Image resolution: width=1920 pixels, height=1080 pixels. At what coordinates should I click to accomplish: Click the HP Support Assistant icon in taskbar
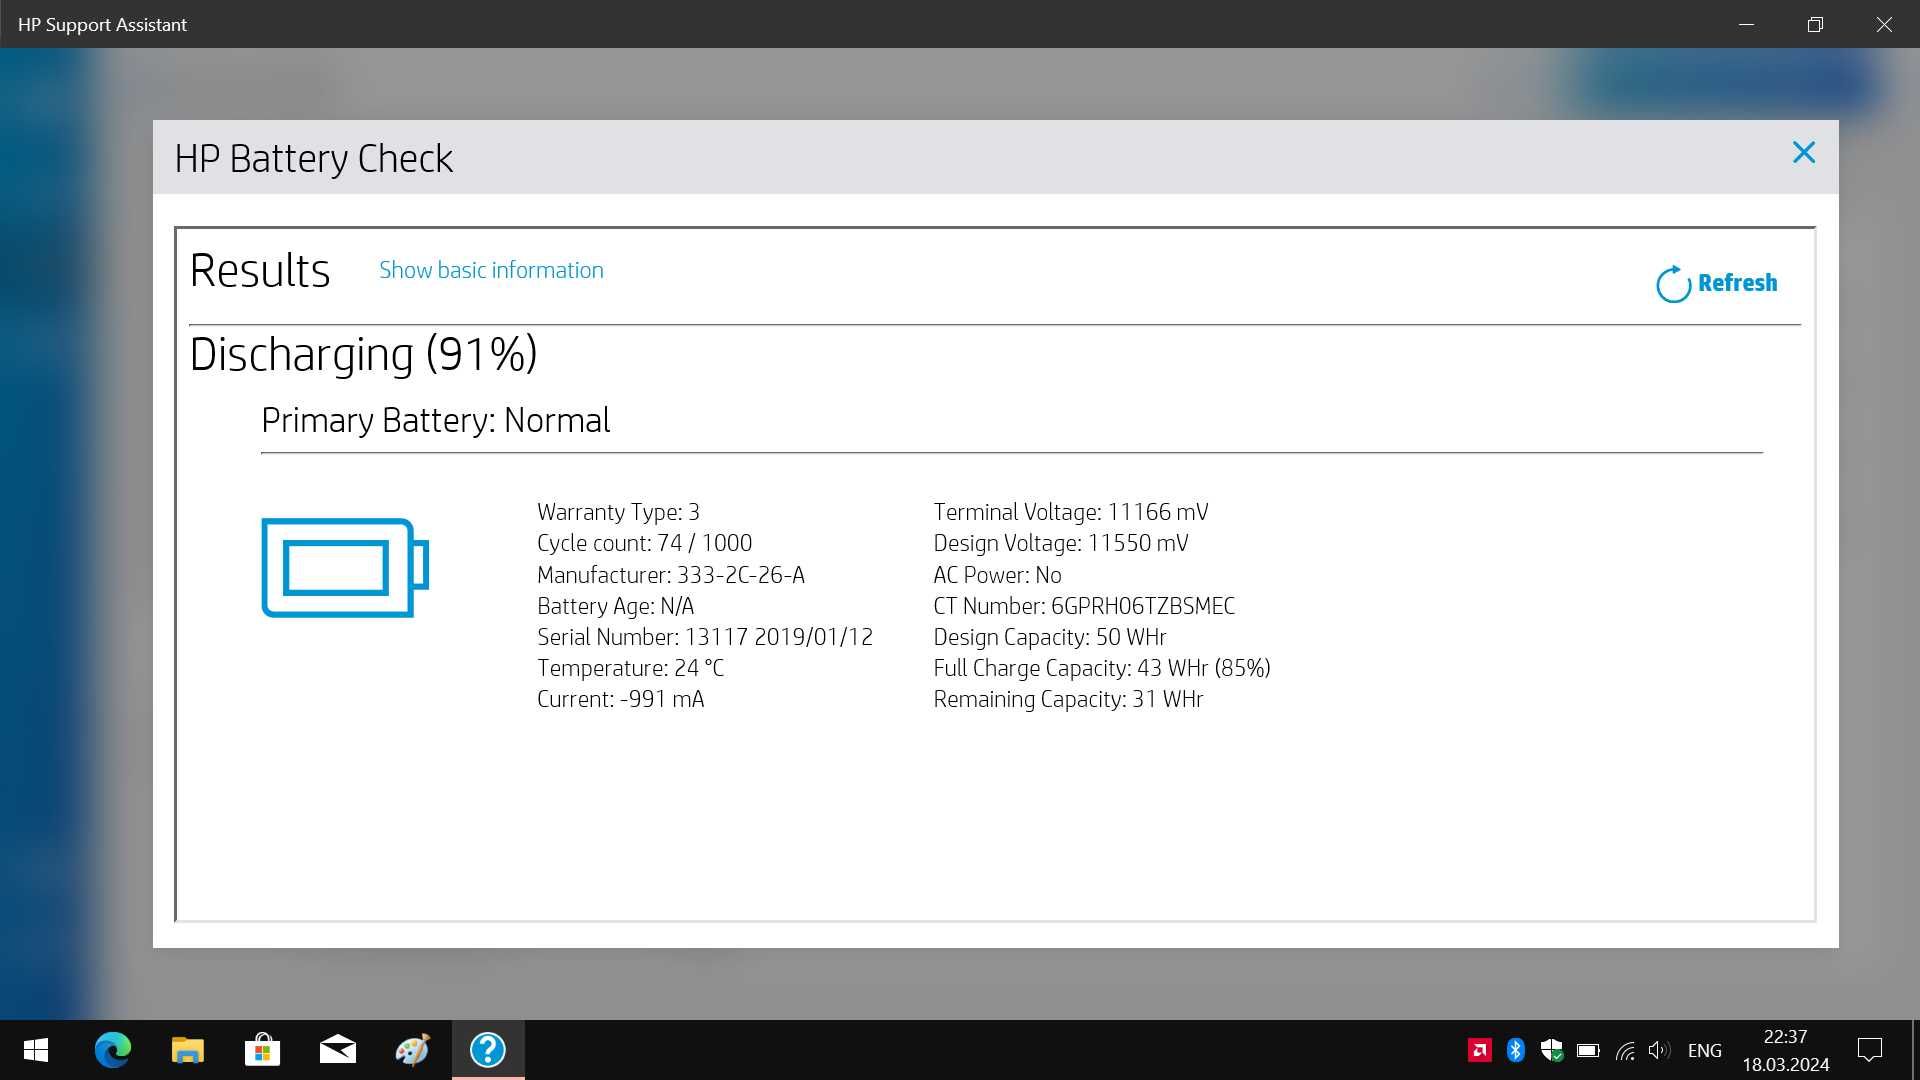pyautogui.click(x=488, y=1050)
